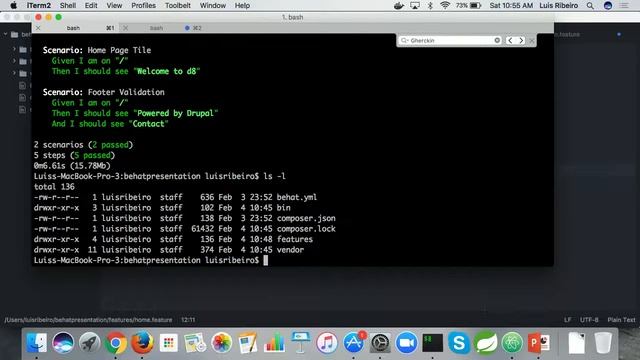Close the terminal find bar

[531, 40]
